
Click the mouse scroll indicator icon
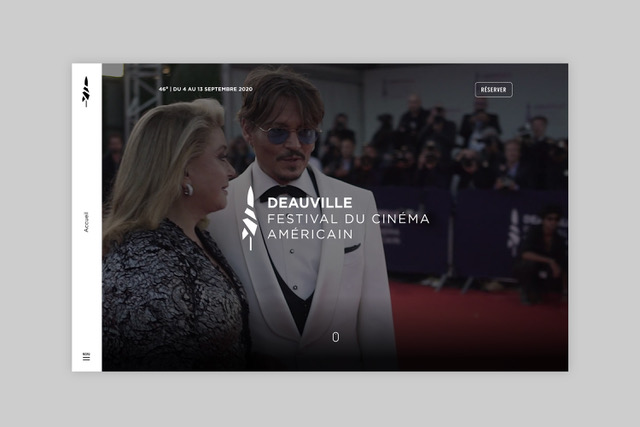coord(336,337)
